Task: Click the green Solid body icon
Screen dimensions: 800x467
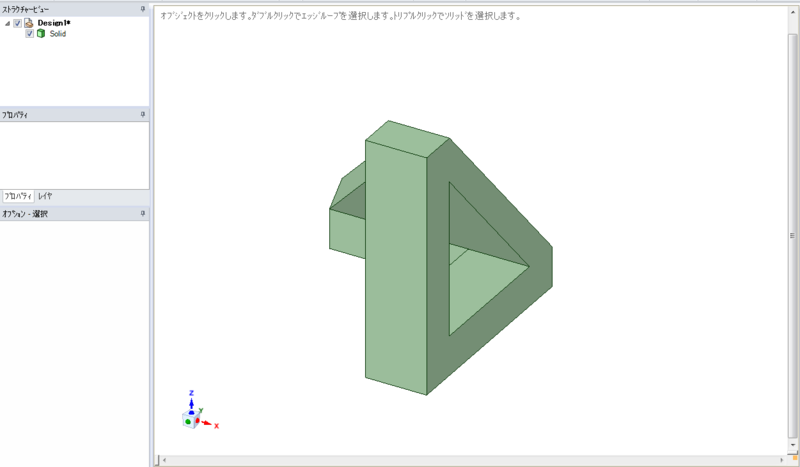Action: coord(41,34)
